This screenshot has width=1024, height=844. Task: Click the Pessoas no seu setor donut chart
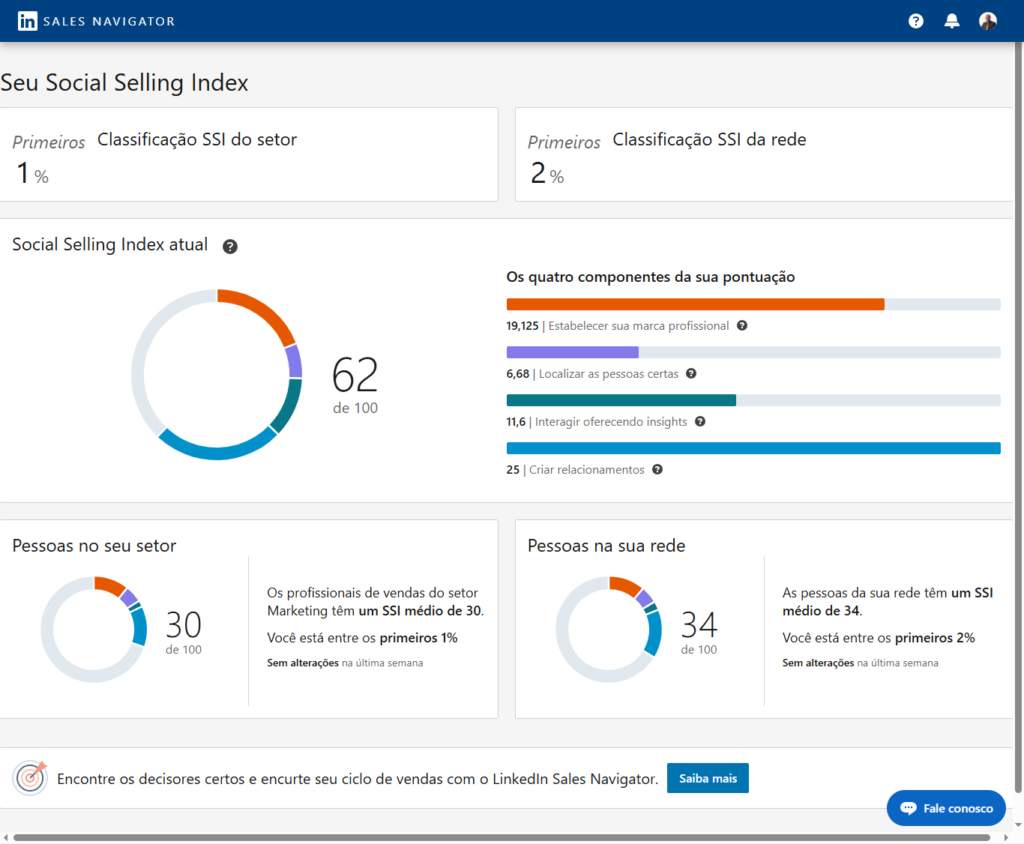click(94, 629)
